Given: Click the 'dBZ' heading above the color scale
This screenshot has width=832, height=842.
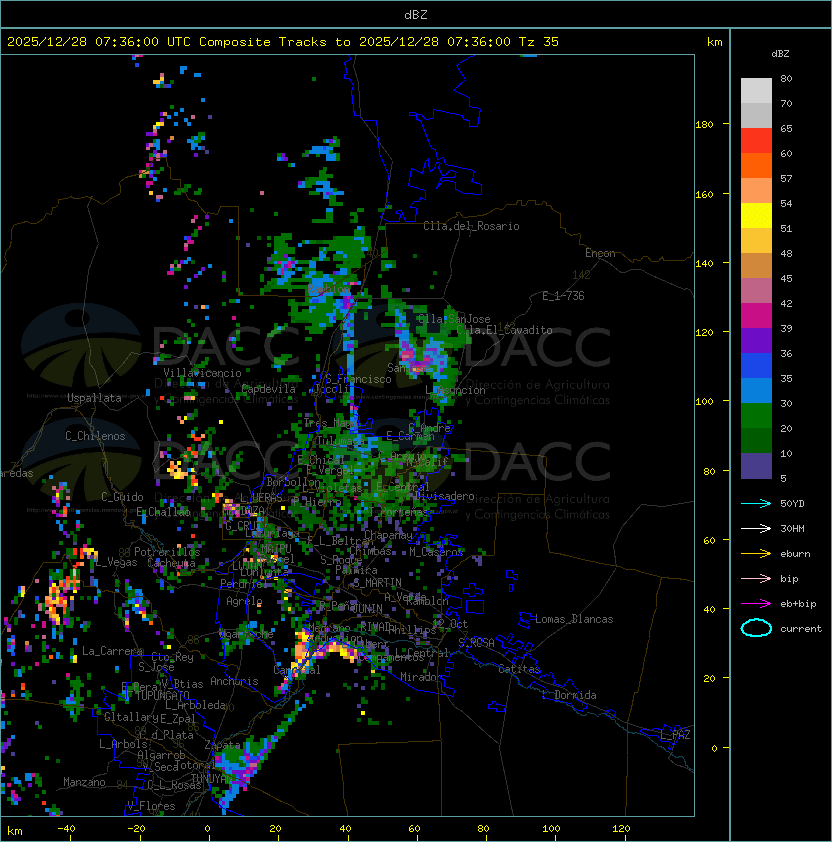Looking at the screenshot, I should (780, 54).
